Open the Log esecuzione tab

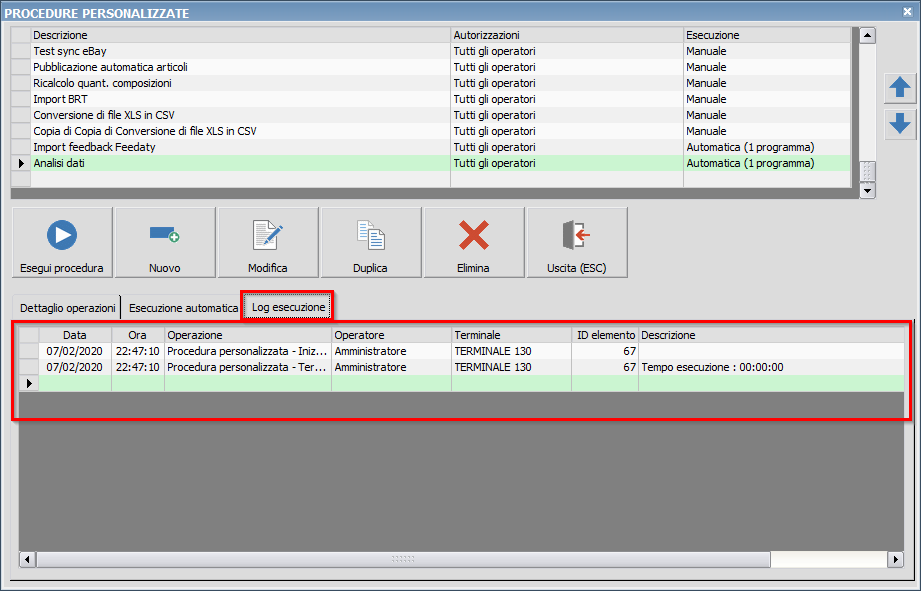288,307
